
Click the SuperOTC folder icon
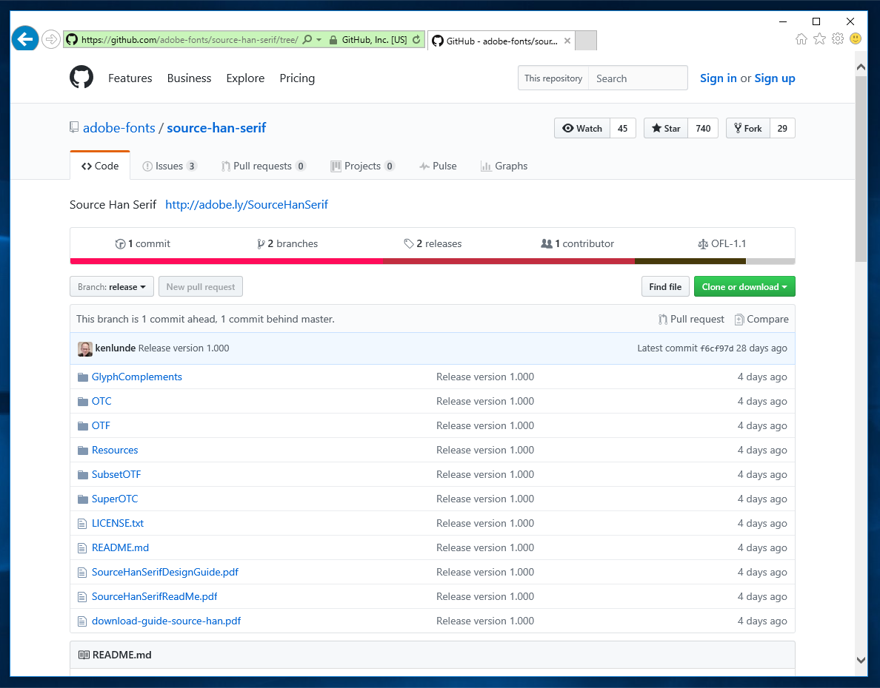[x=83, y=499]
